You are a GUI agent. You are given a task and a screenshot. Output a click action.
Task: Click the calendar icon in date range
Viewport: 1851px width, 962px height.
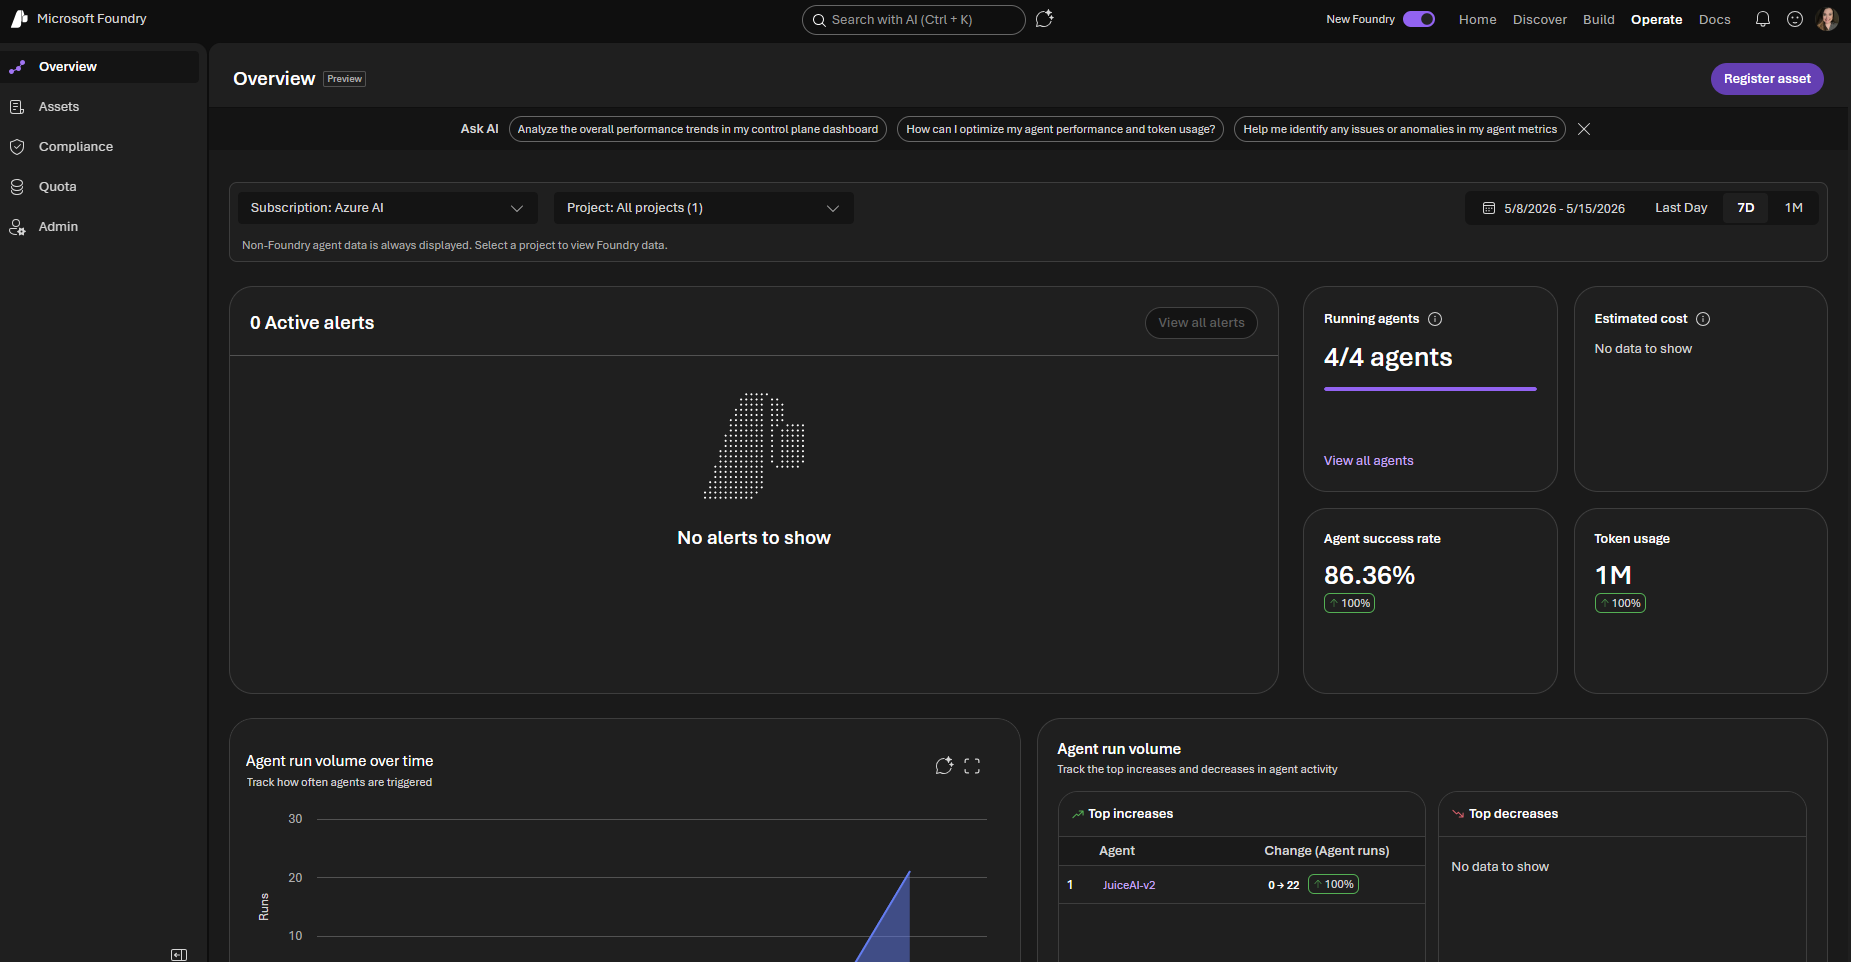coord(1488,208)
